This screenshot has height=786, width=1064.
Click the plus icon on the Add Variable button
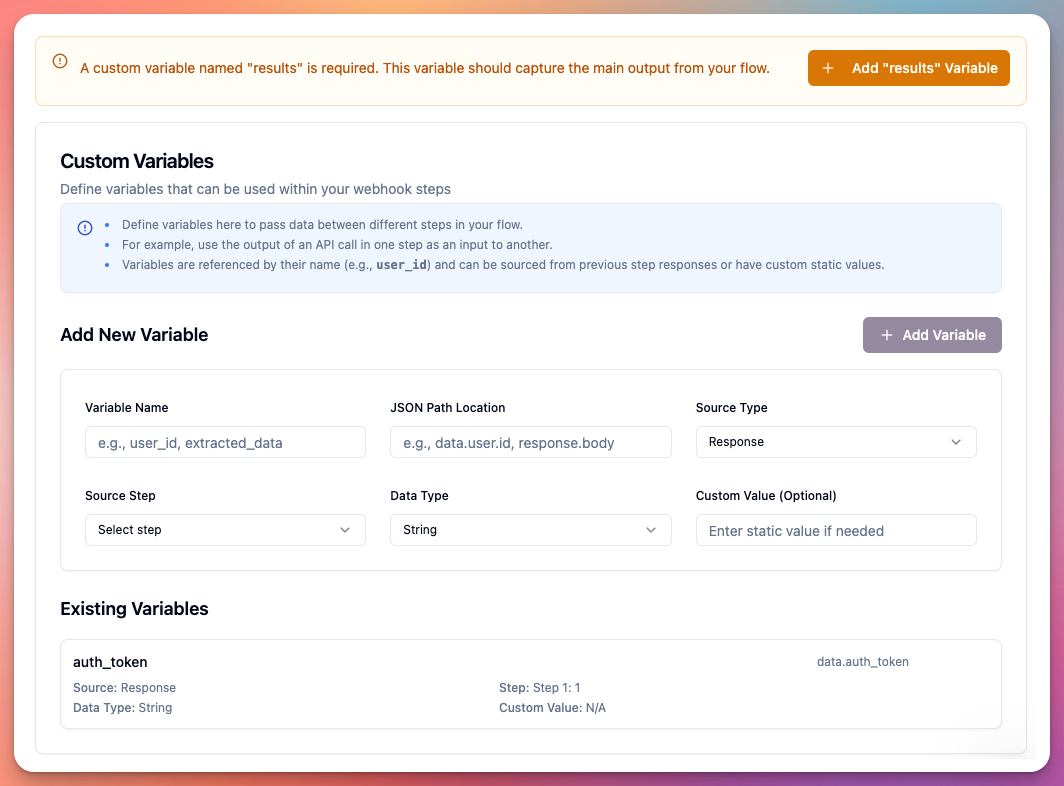click(887, 335)
